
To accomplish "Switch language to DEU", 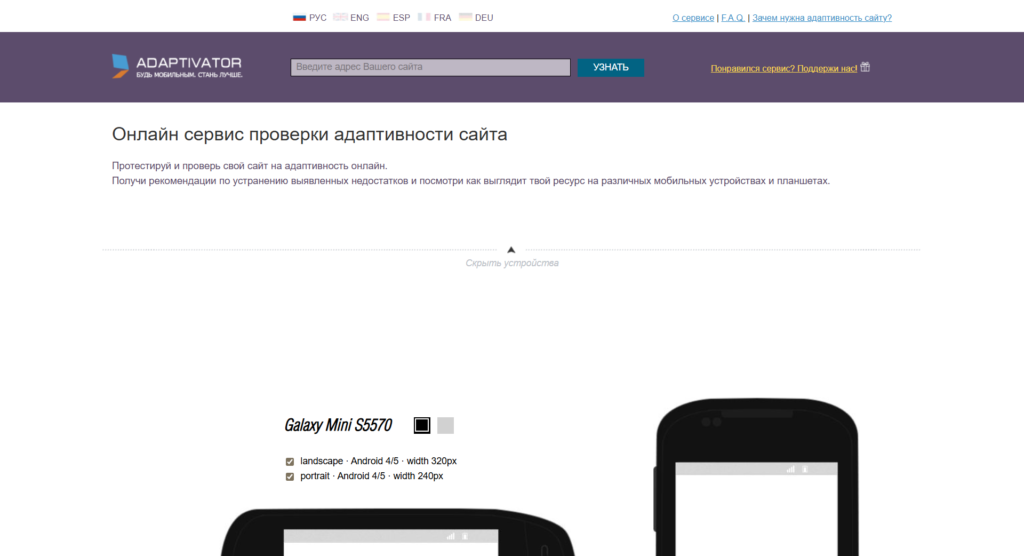I will 476,18.
